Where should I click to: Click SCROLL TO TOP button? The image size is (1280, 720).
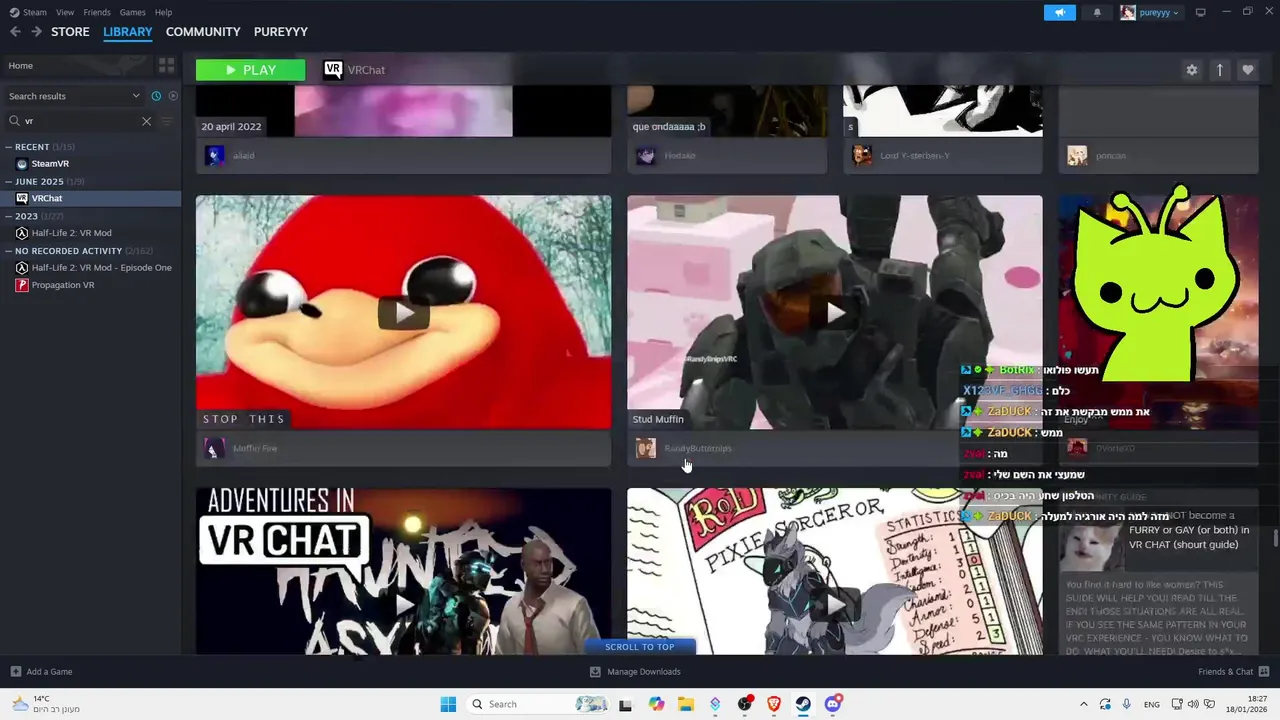pos(639,646)
